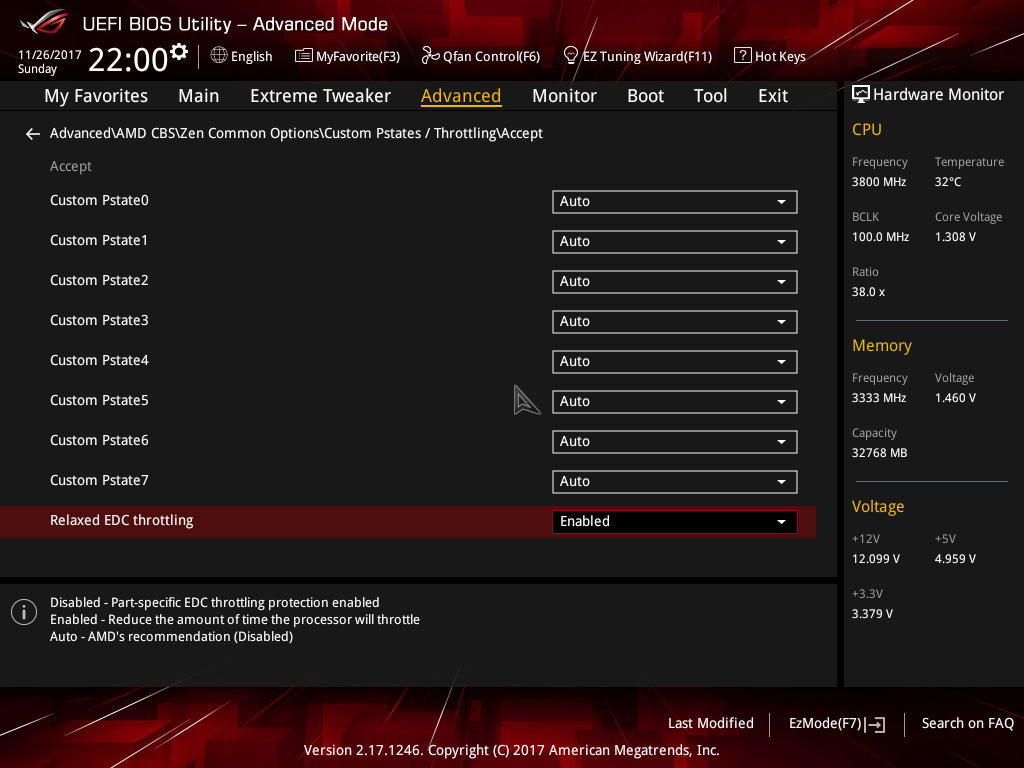The height and width of the screenshot is (768, 1024).
Task: Click CPU frequency 3800 MHz value
Action: click(878, 182)
